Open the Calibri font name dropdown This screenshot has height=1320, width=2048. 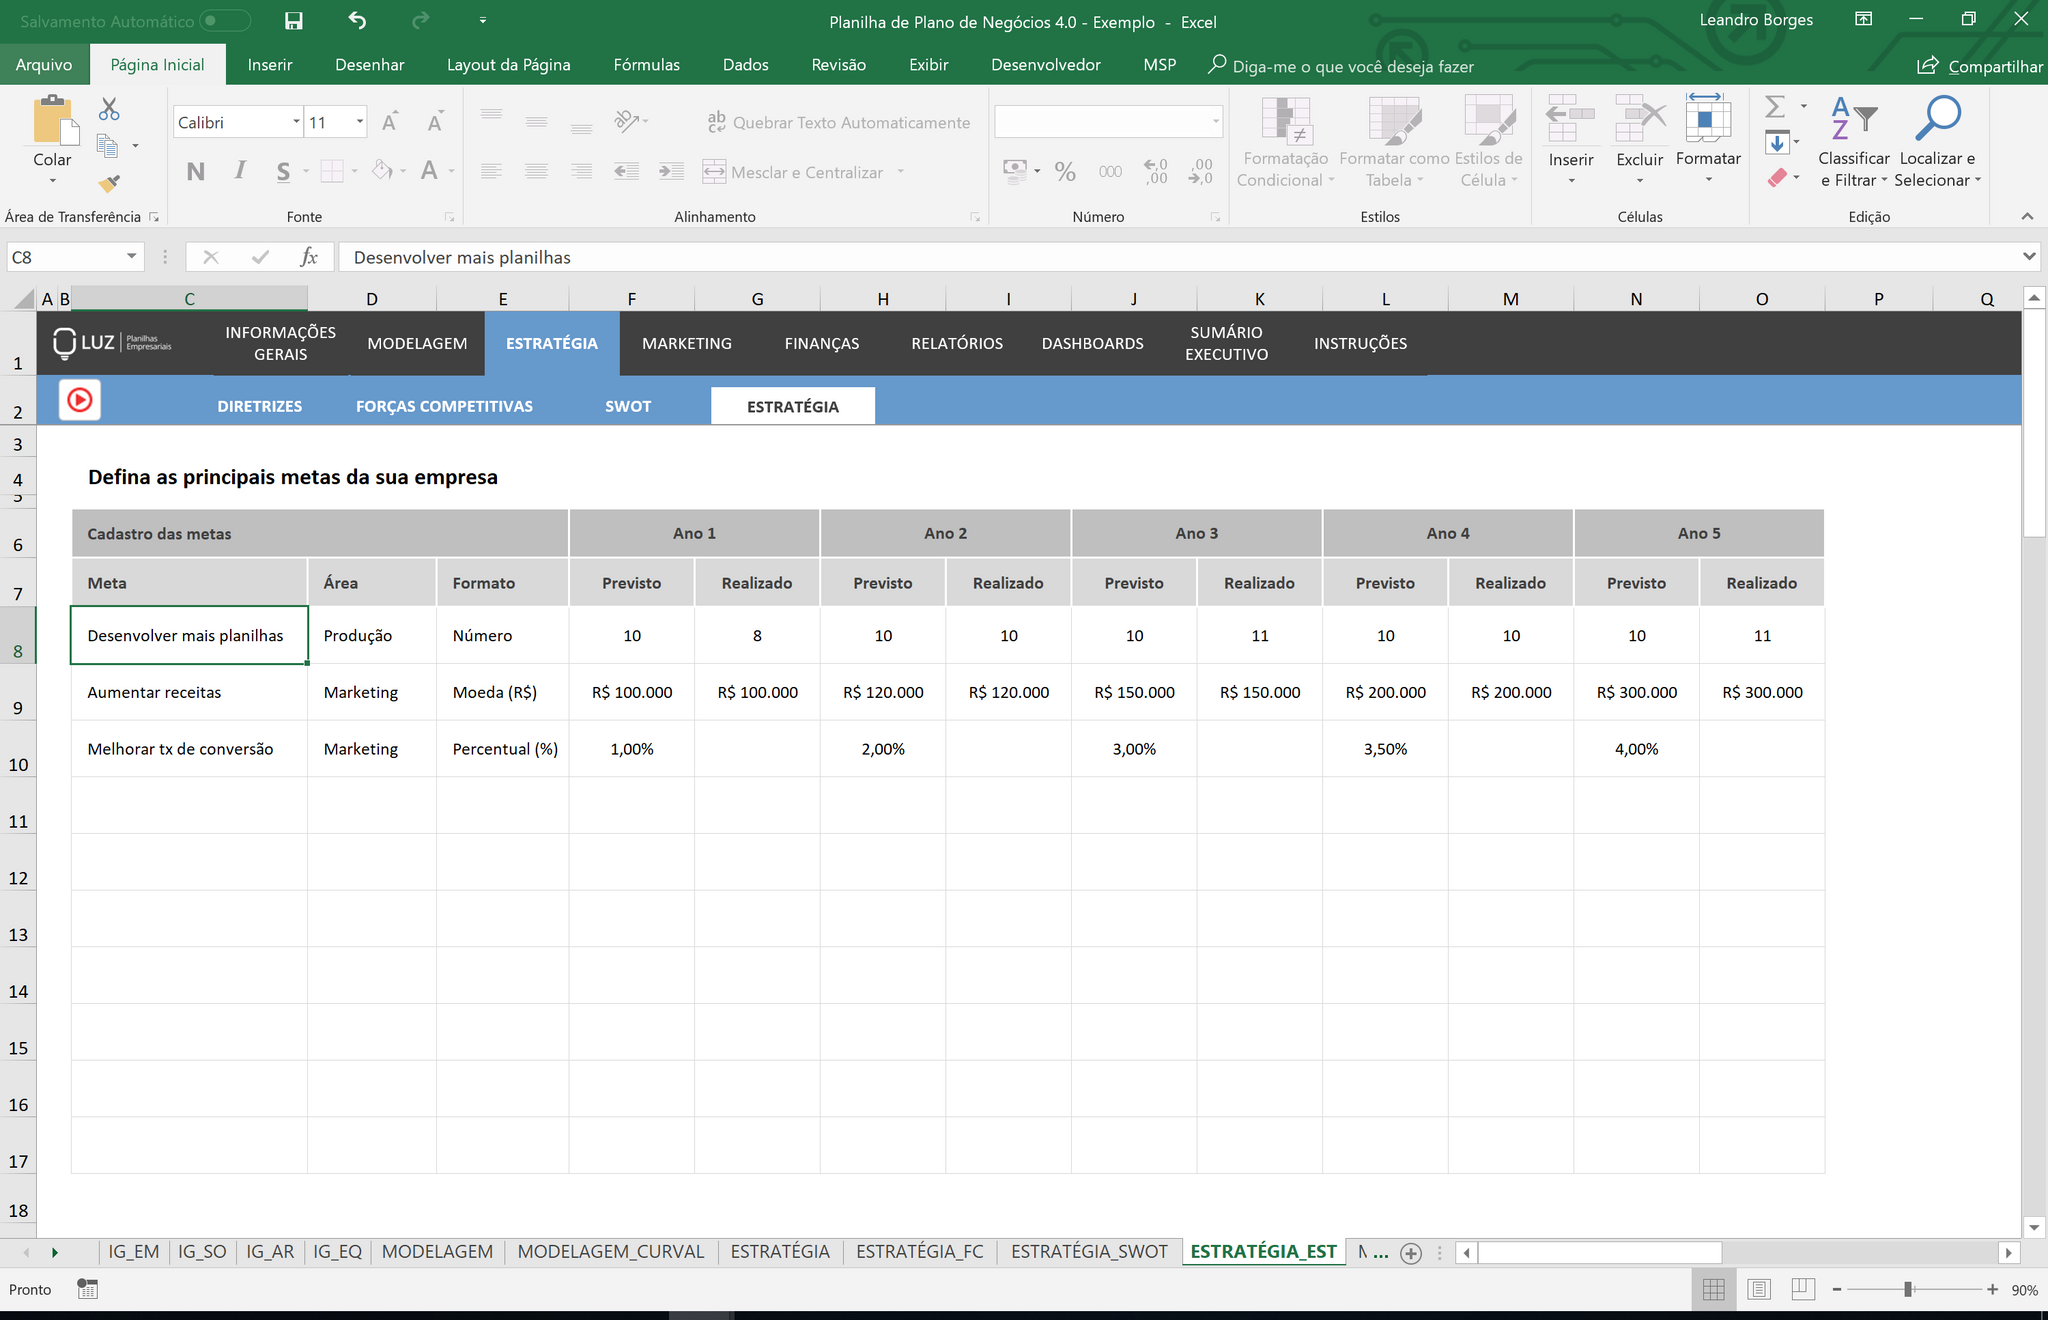point(296,122)
